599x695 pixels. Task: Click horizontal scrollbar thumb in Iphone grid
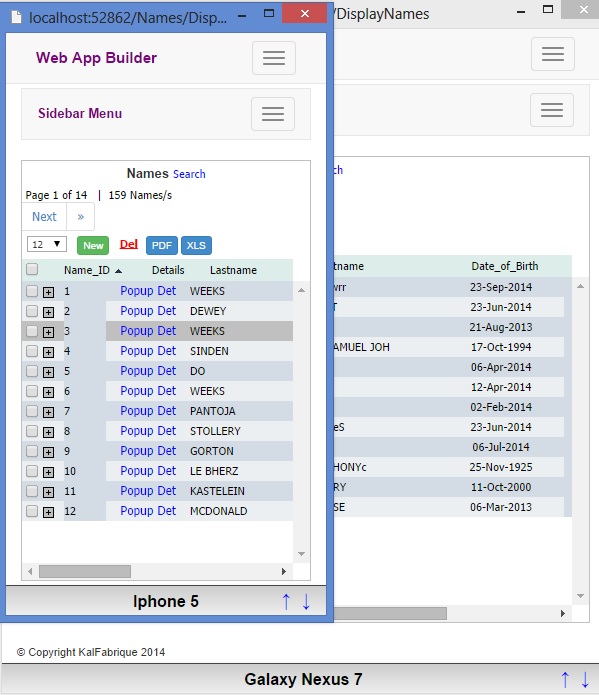[x=85, y=571]
